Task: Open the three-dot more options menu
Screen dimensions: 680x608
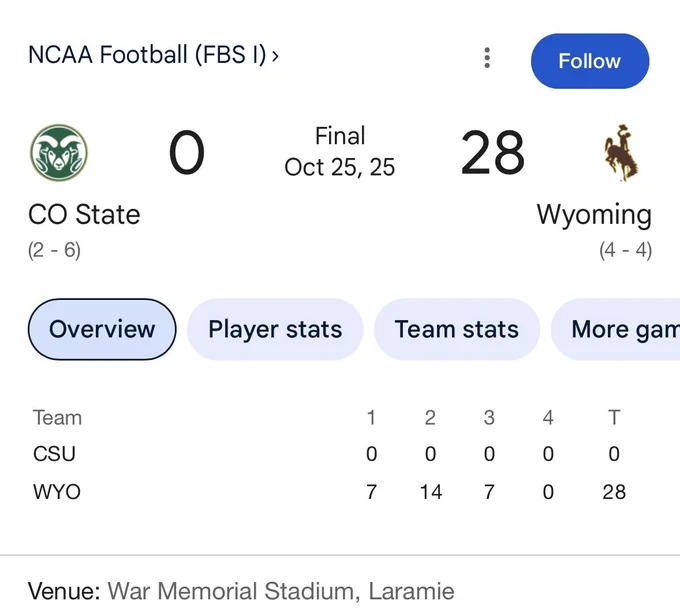Action: tap(487, 58)
